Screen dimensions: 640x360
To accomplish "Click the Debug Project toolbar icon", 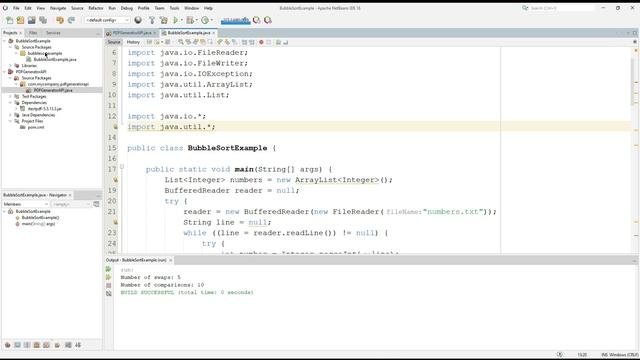I will point(190,20).
